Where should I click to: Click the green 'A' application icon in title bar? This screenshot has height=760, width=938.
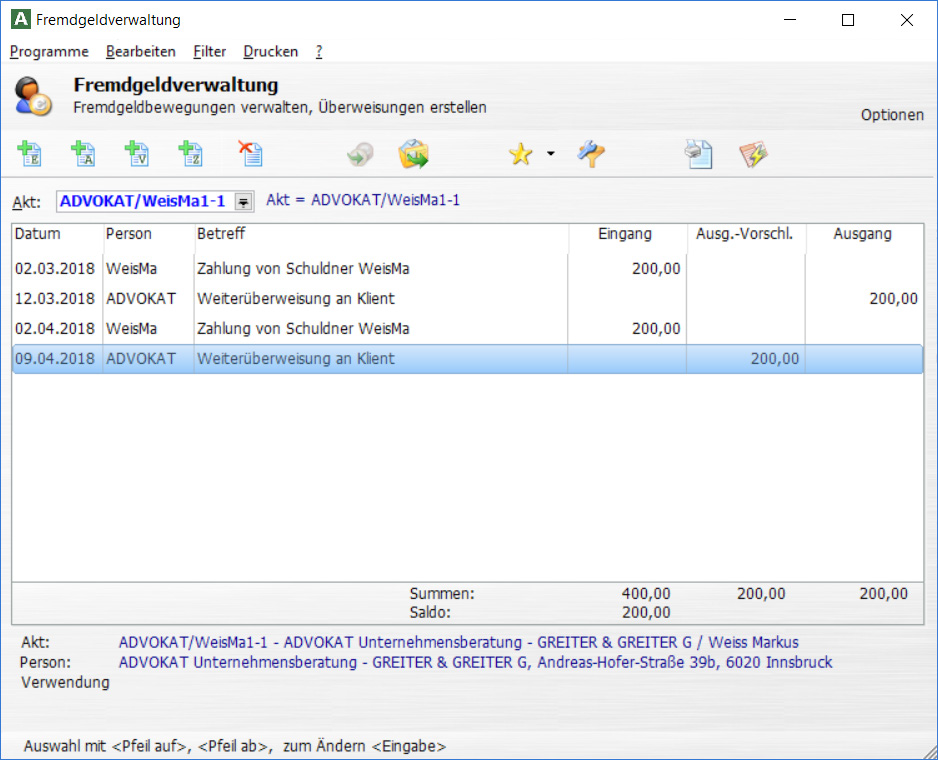click(21, 19)
